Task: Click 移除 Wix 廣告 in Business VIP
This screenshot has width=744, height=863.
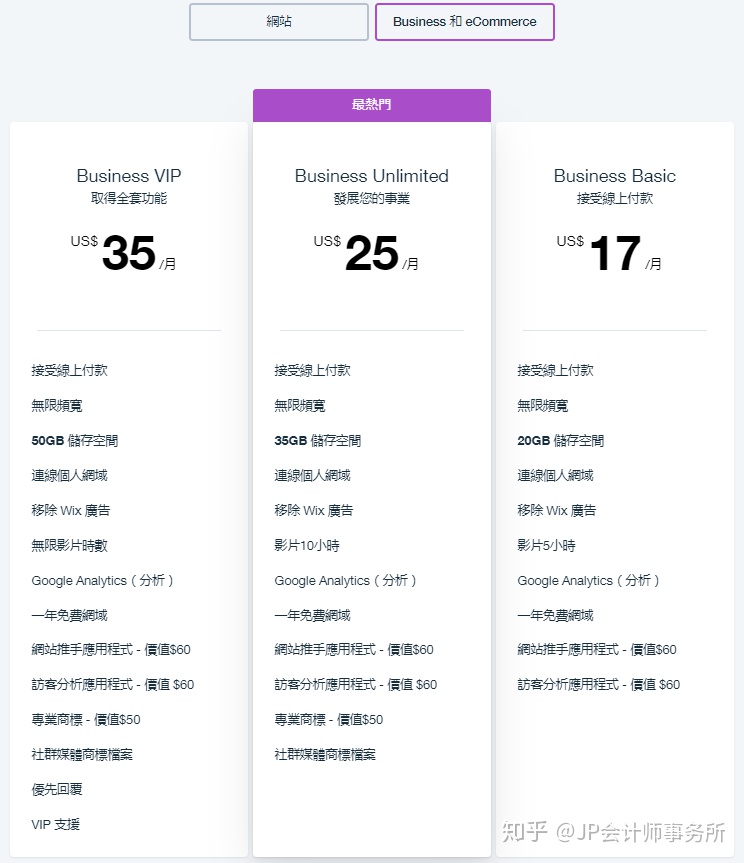Action: coord(70,511)
